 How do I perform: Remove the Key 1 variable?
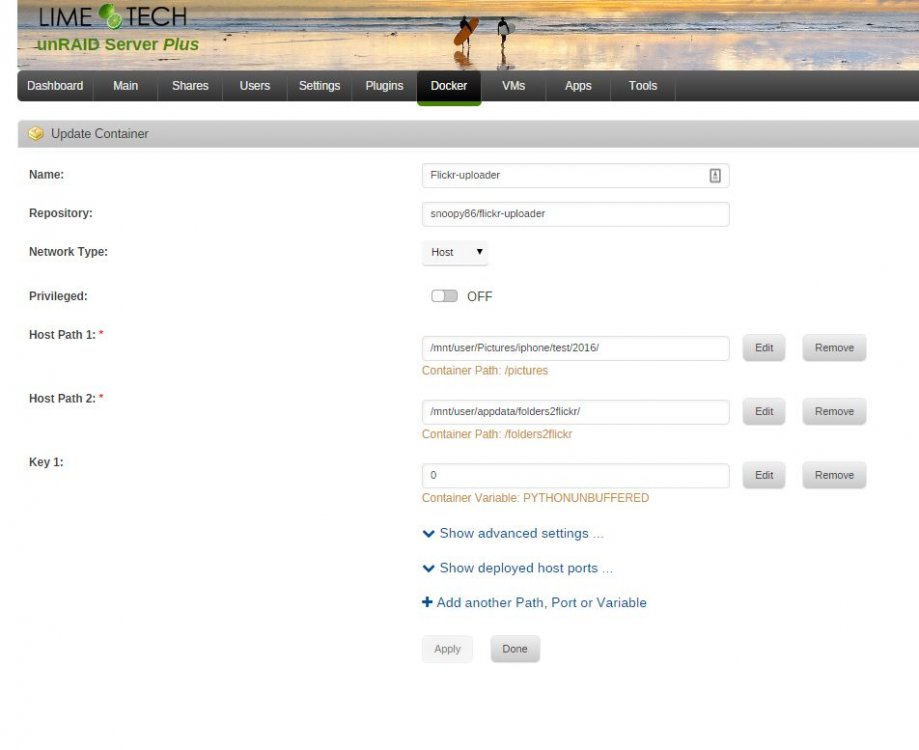pos(834,476)
